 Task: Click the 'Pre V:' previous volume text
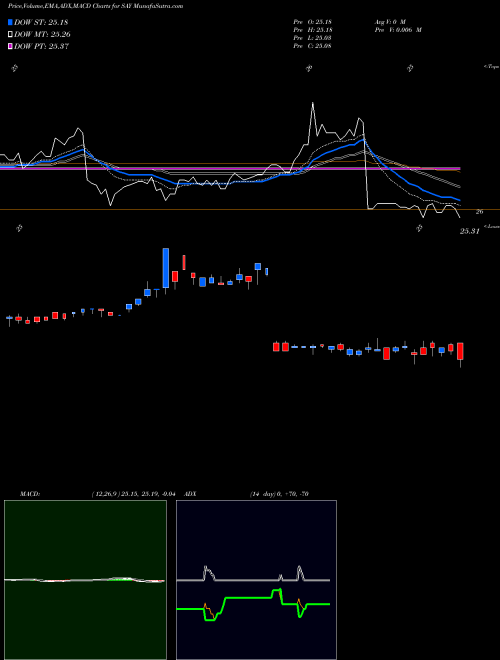[398, 30]
